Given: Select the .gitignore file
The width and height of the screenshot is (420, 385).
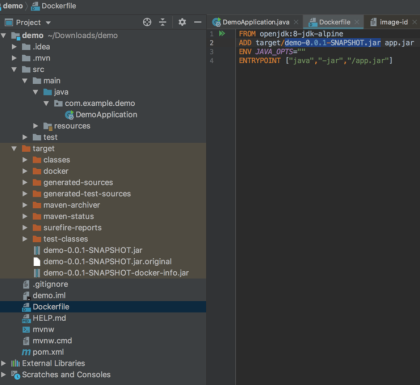Looking at the screenshot, I should [50, 284].
